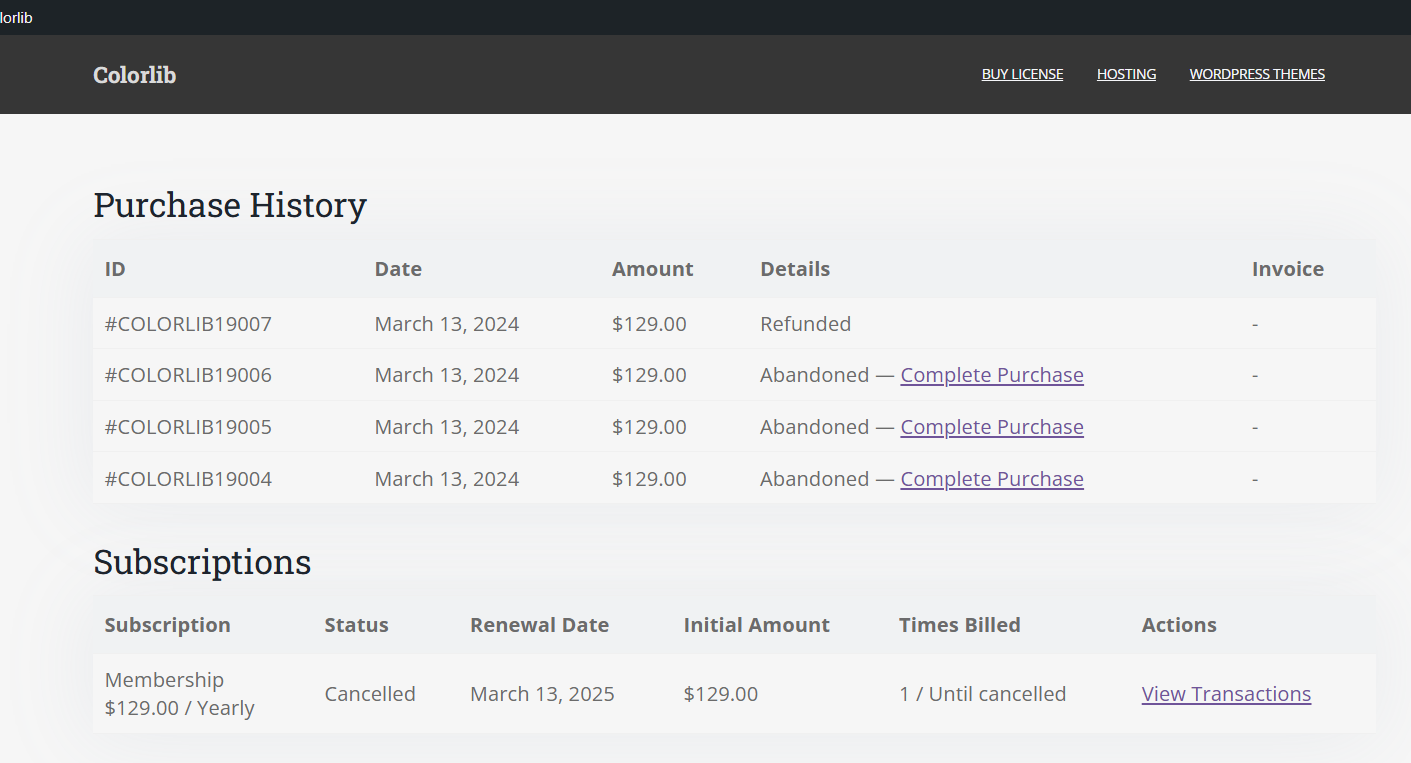
Task: View transactions for the Membership subscription
Action: pos(1226,694)
